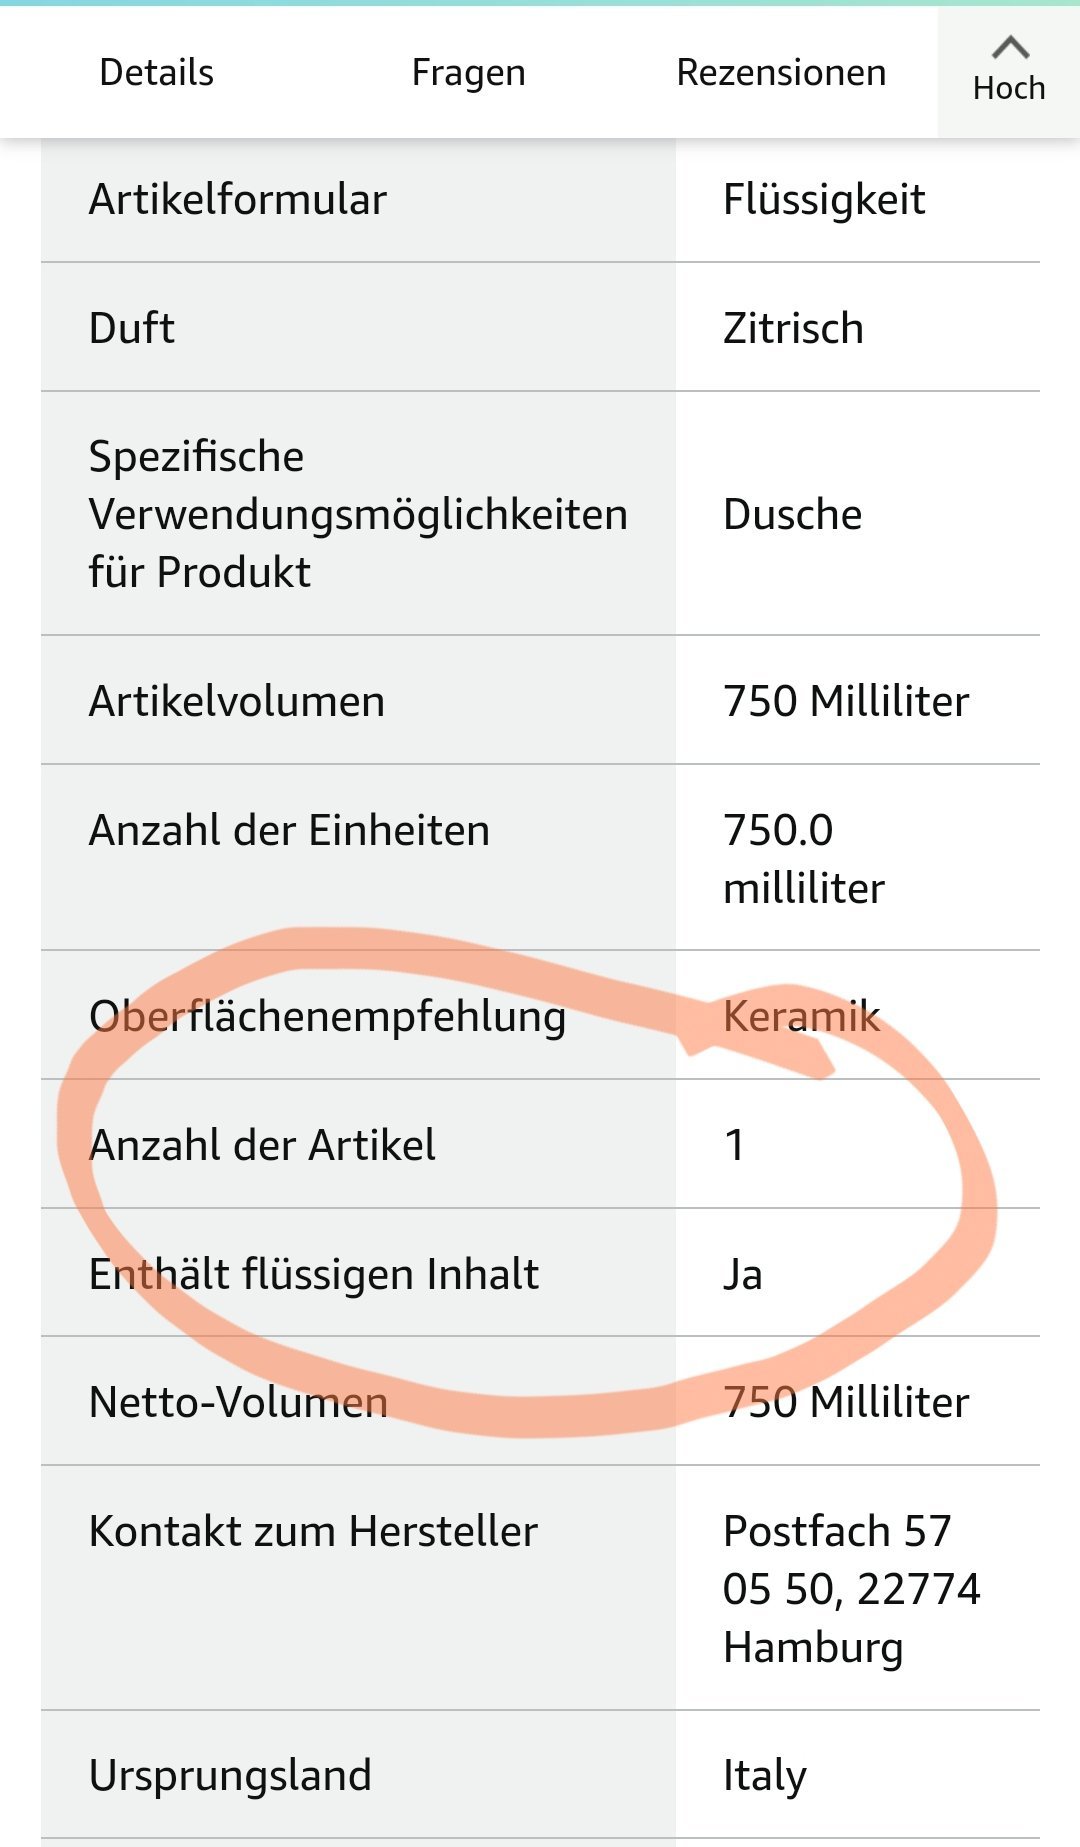Tap the Oberflächenempfehlung label
The height and width of the screenshot is (1847, 1080).
pos(327,1017)
